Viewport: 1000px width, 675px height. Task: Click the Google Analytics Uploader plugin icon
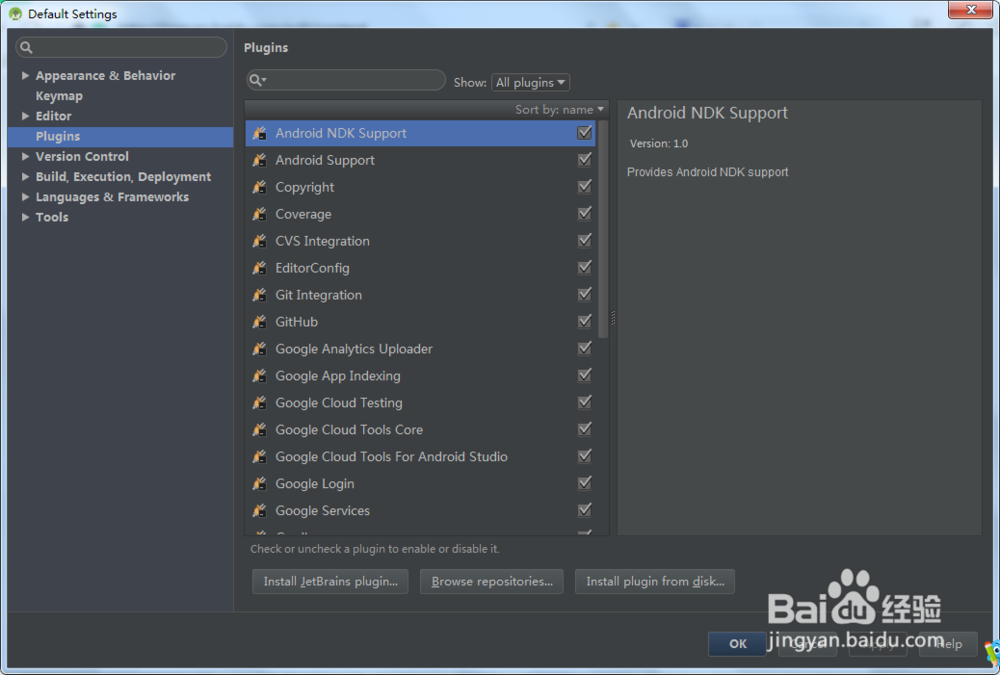click(x=260, y=349)
